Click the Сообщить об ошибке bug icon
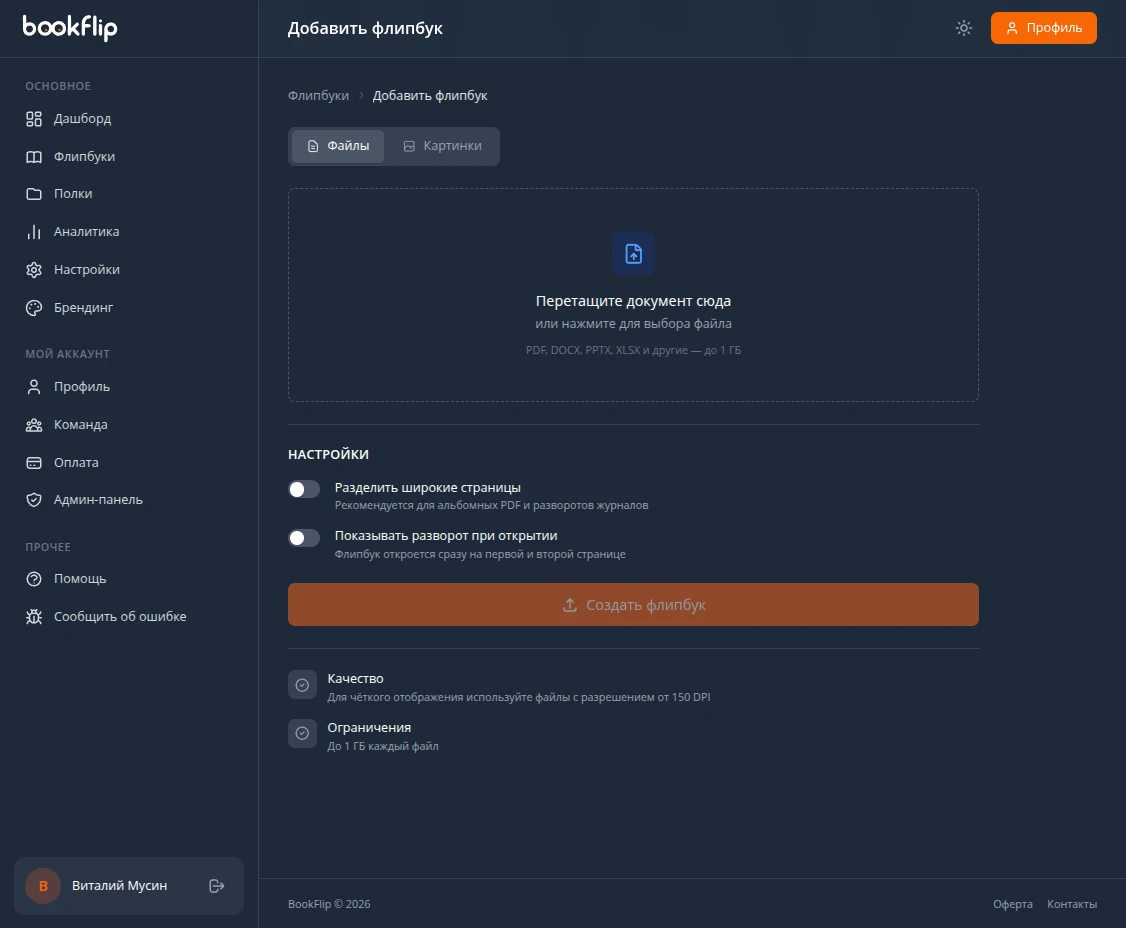Viewport: 1126px width, 928px height. [x=34, y=616]
